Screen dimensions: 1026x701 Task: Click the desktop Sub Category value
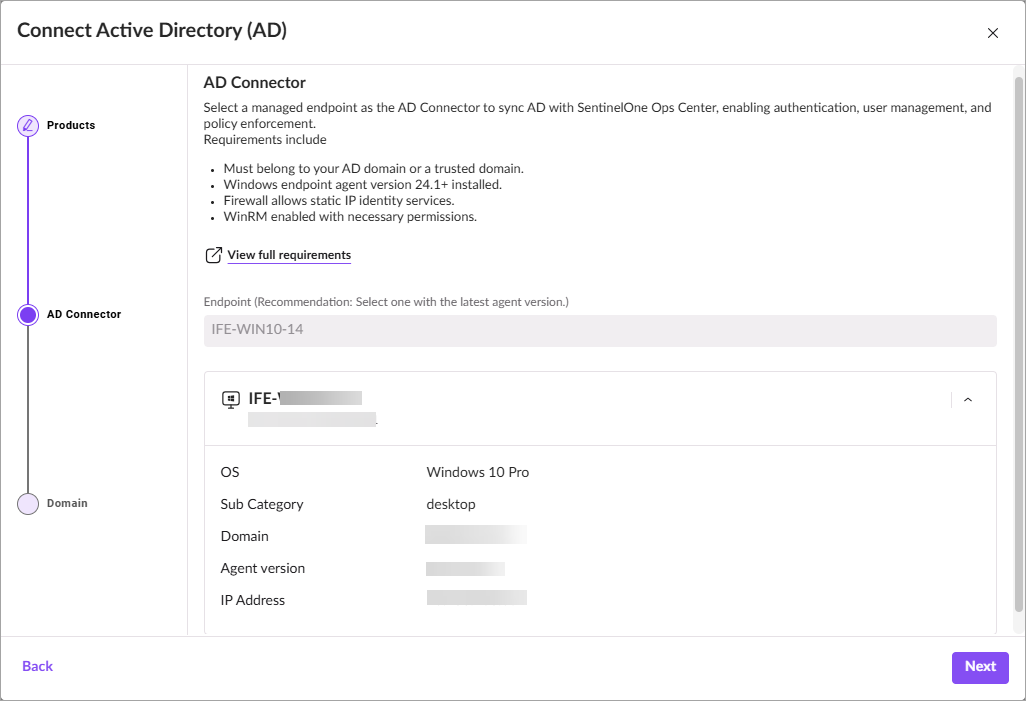pos(451,504)
